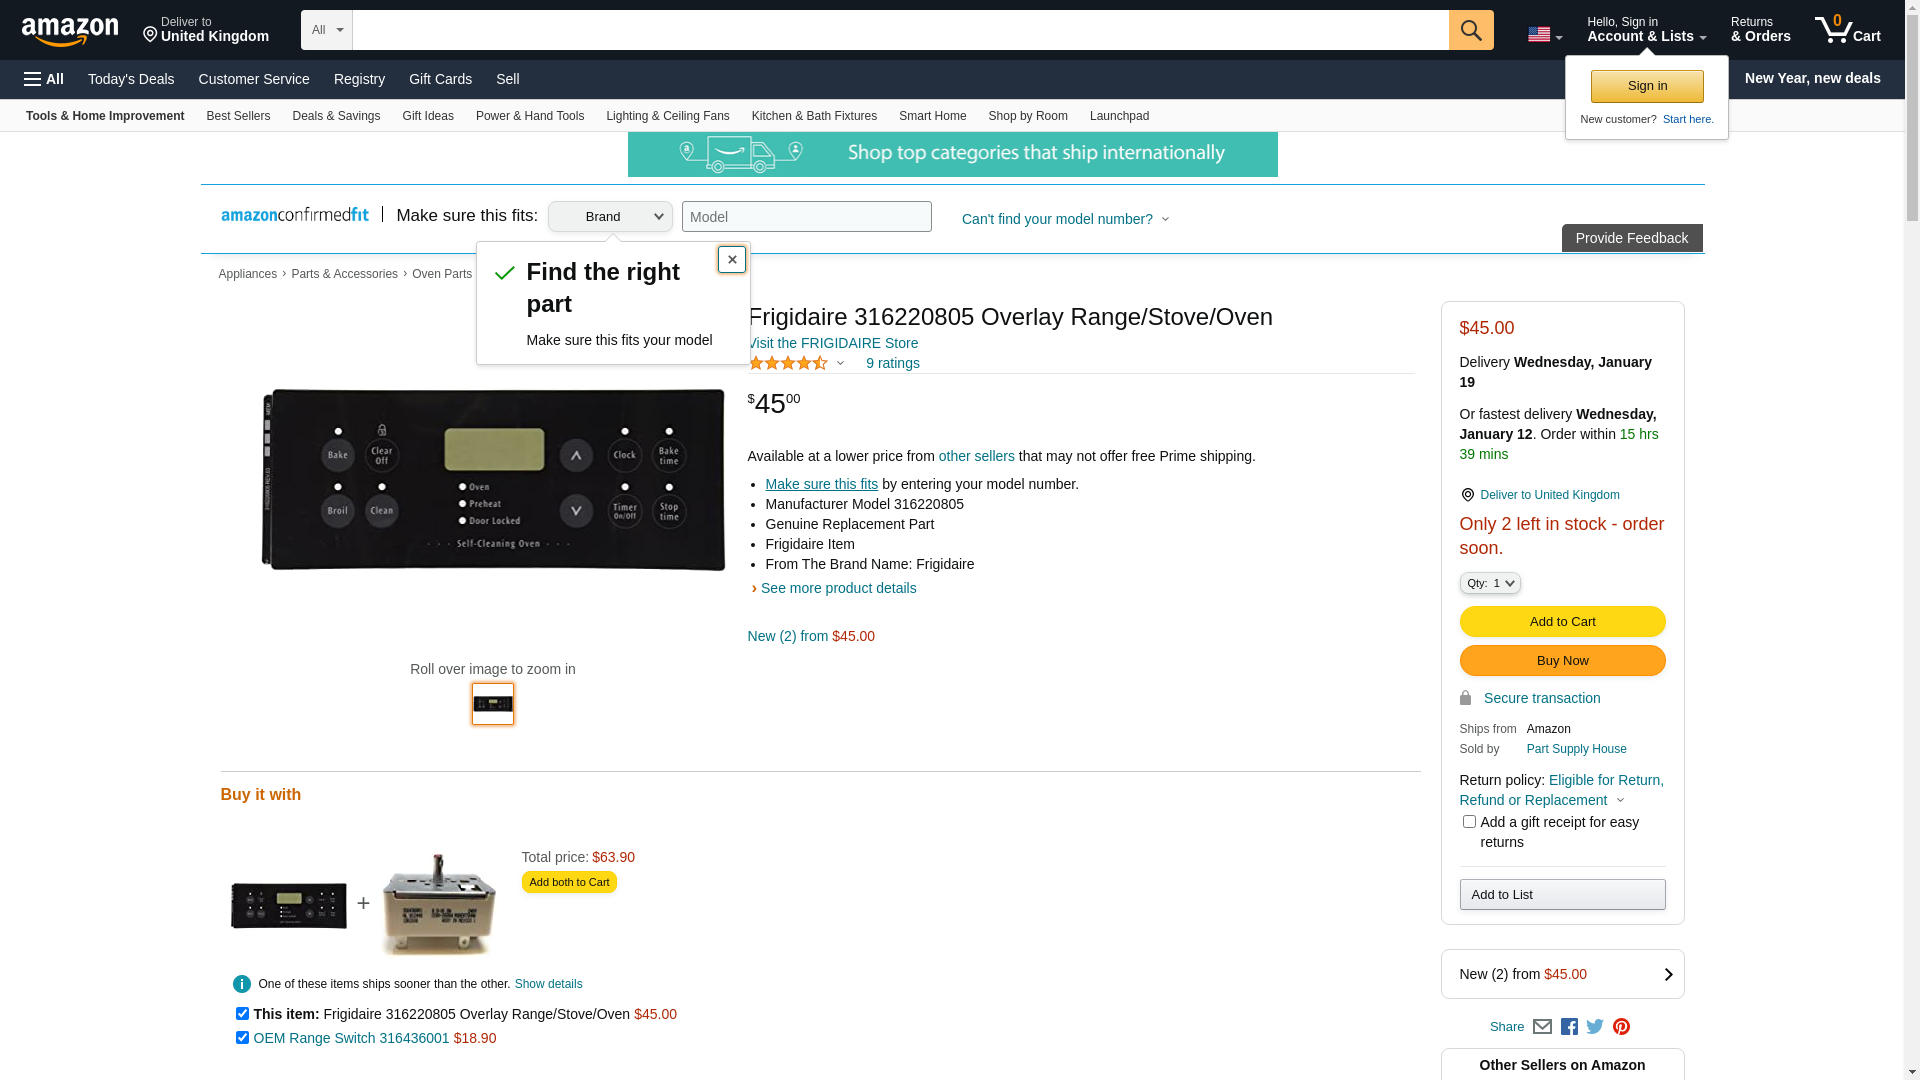Image resolution: width=1920 pixels, height=1080 pixels.
Task: Click the Amazon logo
Action: coord(70,31)
